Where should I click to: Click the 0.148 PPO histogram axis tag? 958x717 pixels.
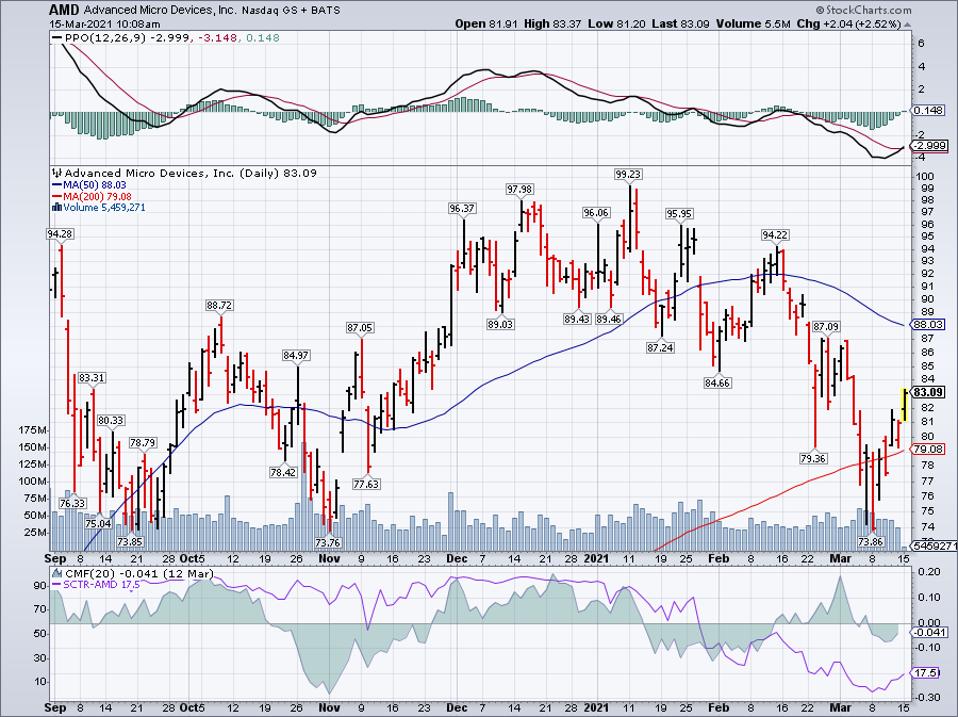click(927, 111)
